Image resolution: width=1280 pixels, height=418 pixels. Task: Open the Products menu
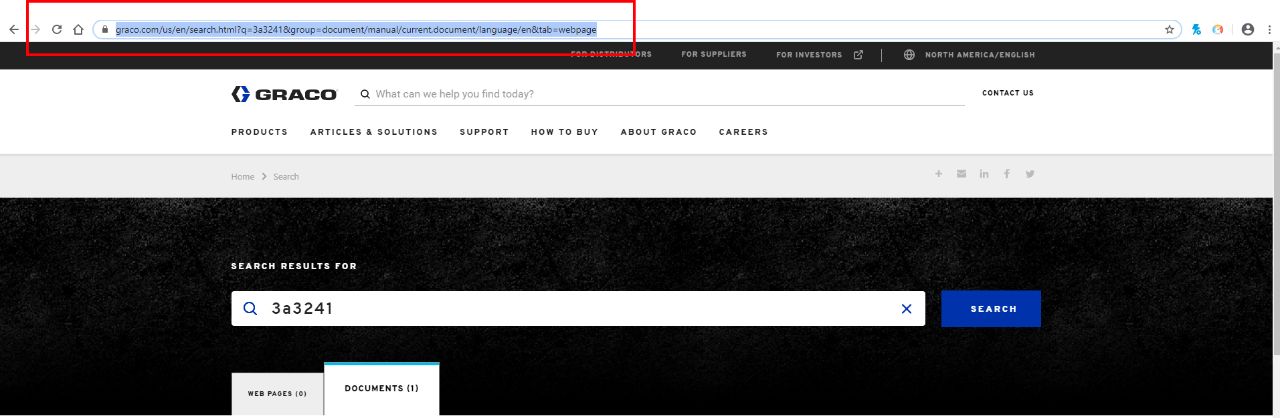coord(259,132)
